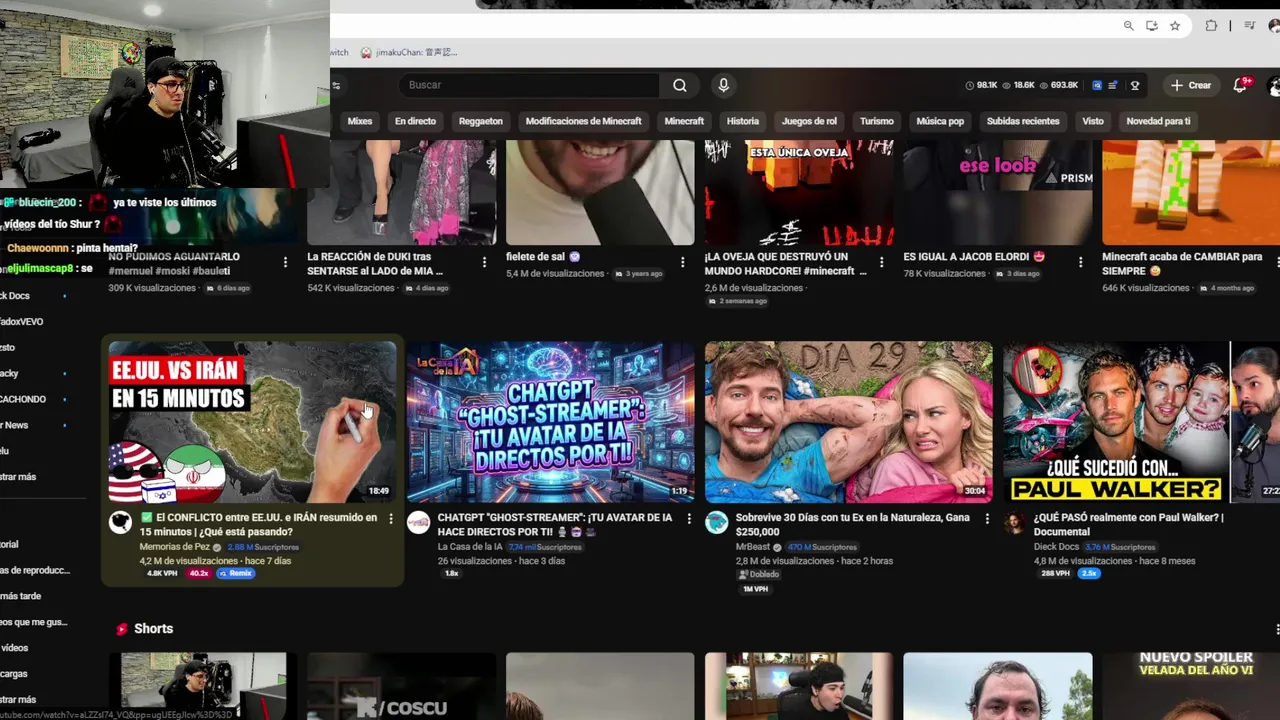
Task: Click the Doblado label under MrBeast video
Action: pyautogui.click(x=758, y=575)
